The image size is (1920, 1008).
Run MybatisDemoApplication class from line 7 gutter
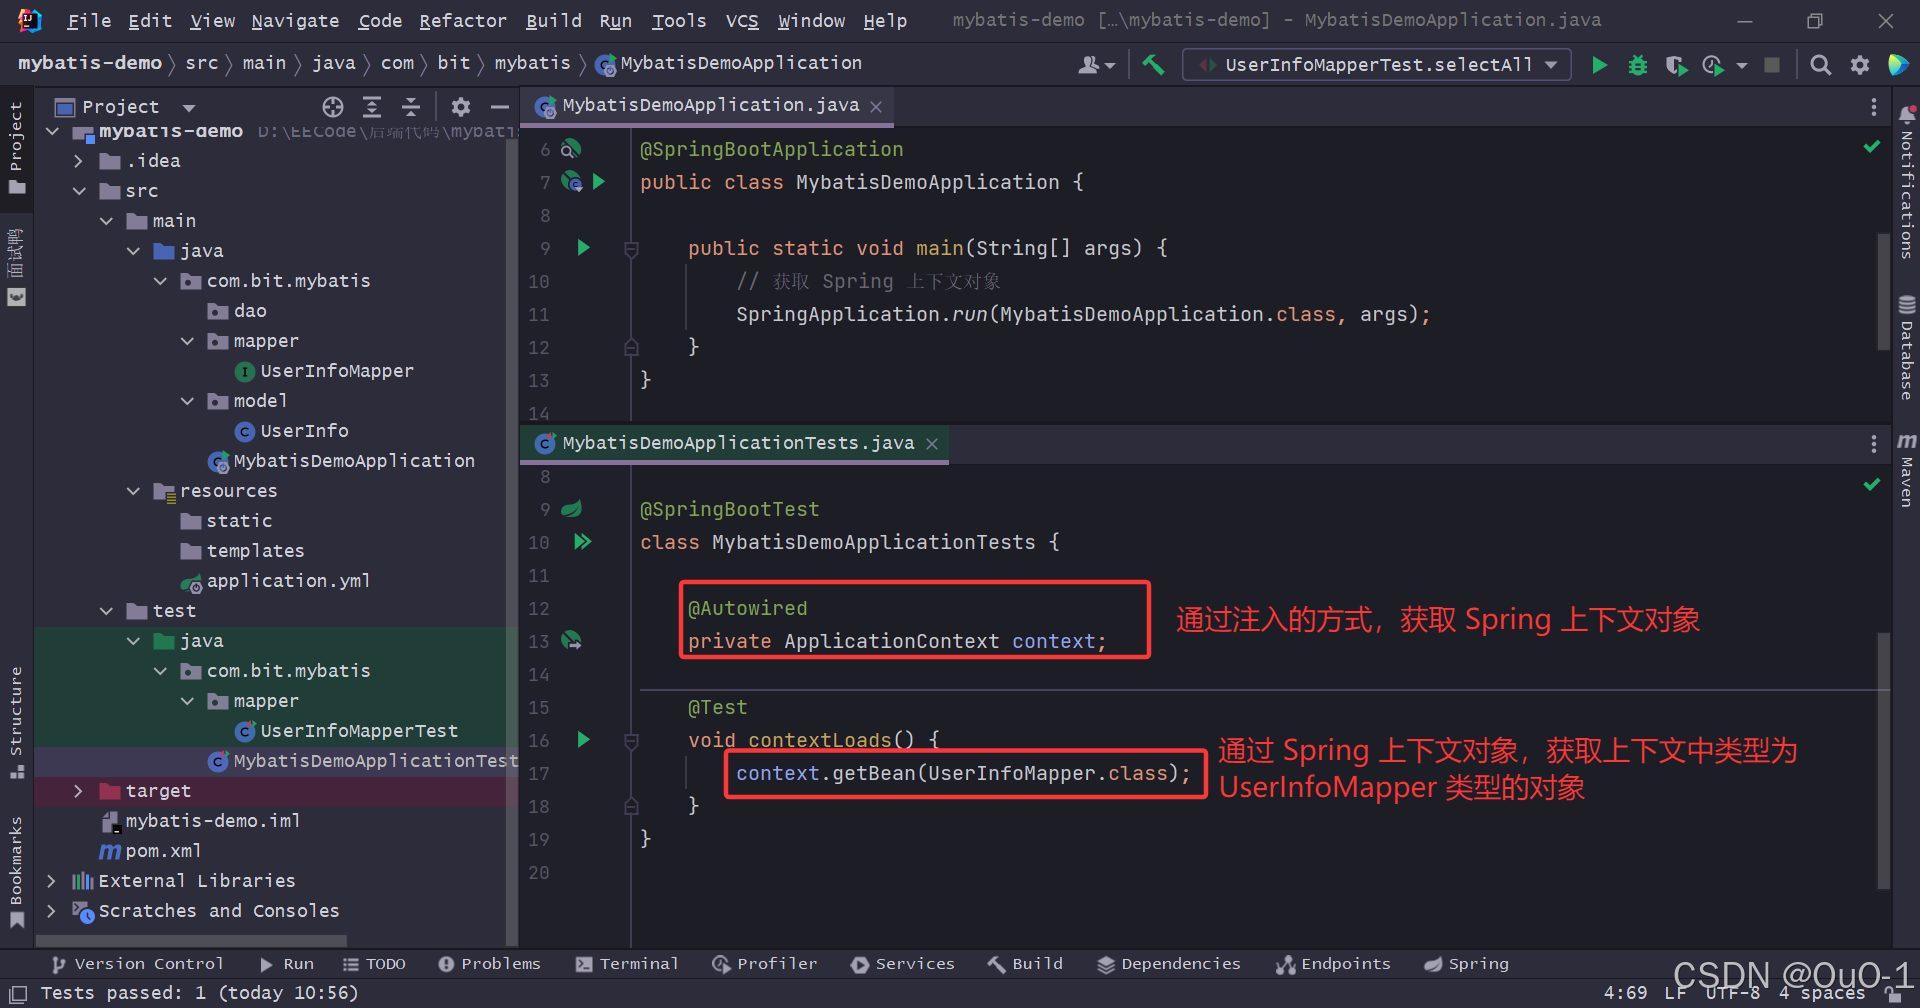pos(599,182)
